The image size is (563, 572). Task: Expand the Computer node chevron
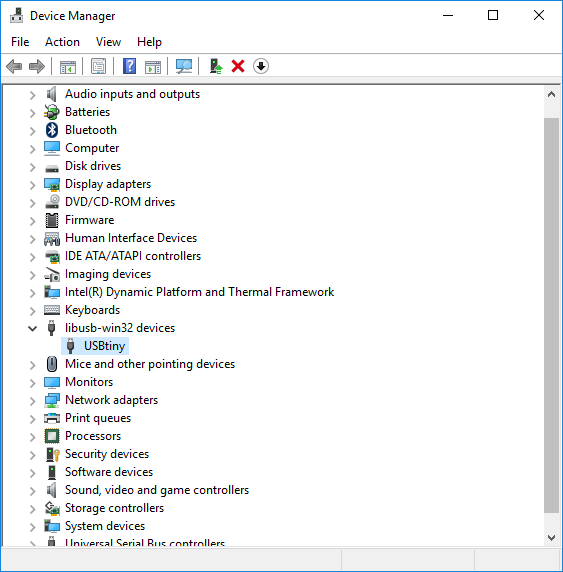pos(32,149)
